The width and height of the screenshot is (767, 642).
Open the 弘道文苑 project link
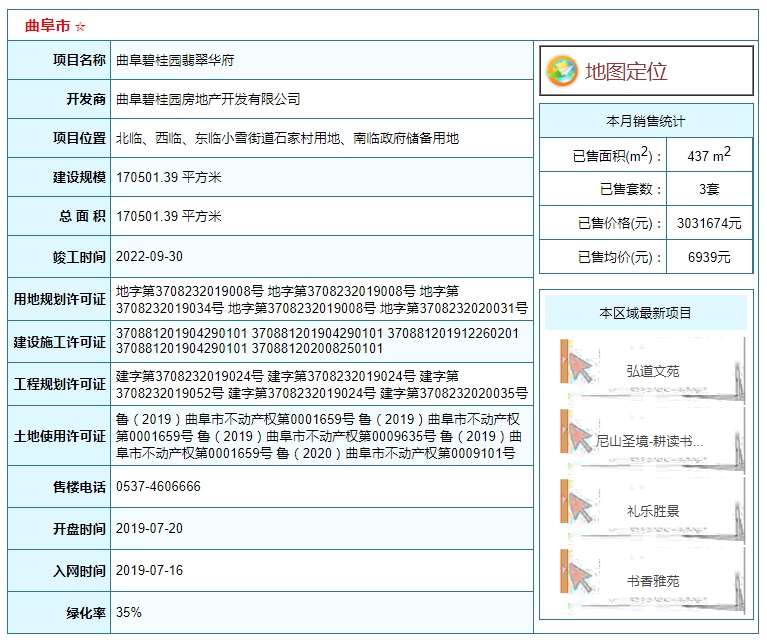point(653,371)
